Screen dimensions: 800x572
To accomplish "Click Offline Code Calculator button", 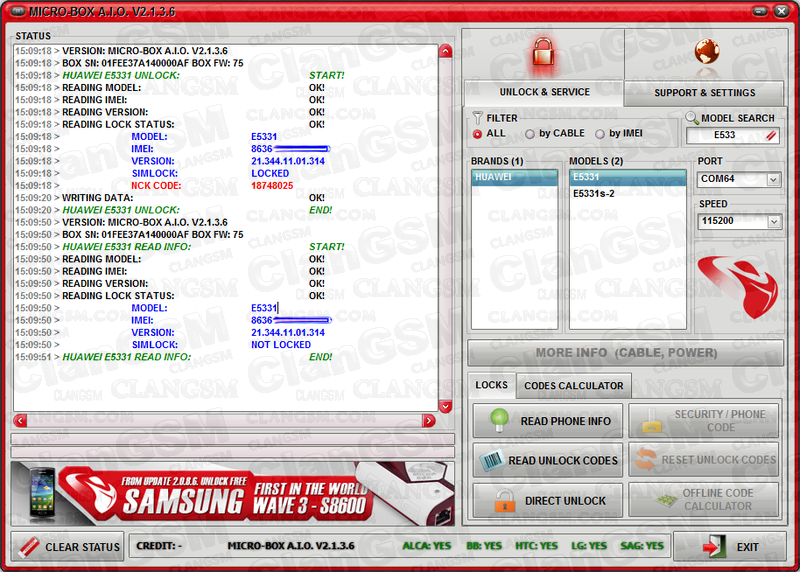I will pyautogui.click(x=704, y=500).
